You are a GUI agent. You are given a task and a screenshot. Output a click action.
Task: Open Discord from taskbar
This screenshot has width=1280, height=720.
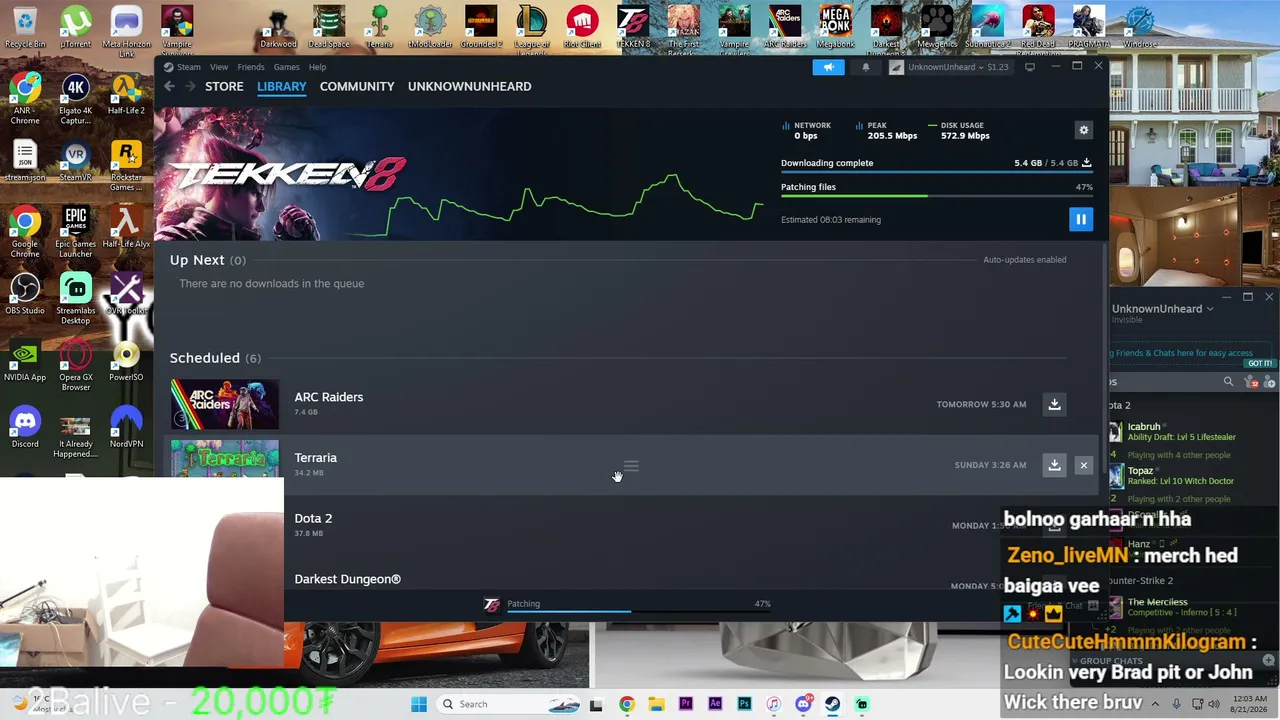(x=803, y=704)
